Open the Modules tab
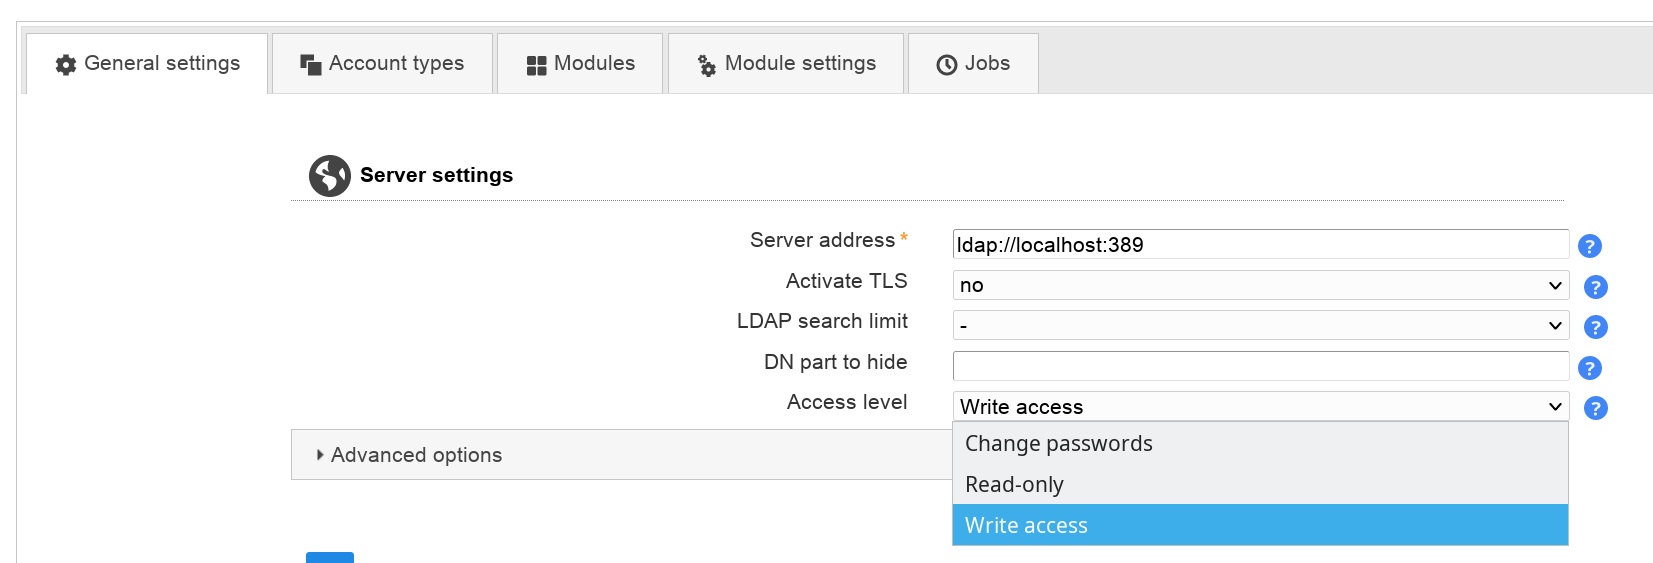1653x563 pixels. tap(580, 64)
